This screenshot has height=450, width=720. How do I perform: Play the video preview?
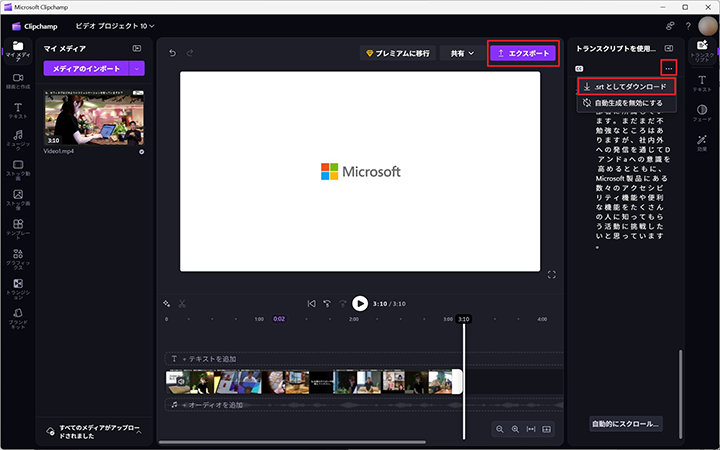tap(360, 304)
